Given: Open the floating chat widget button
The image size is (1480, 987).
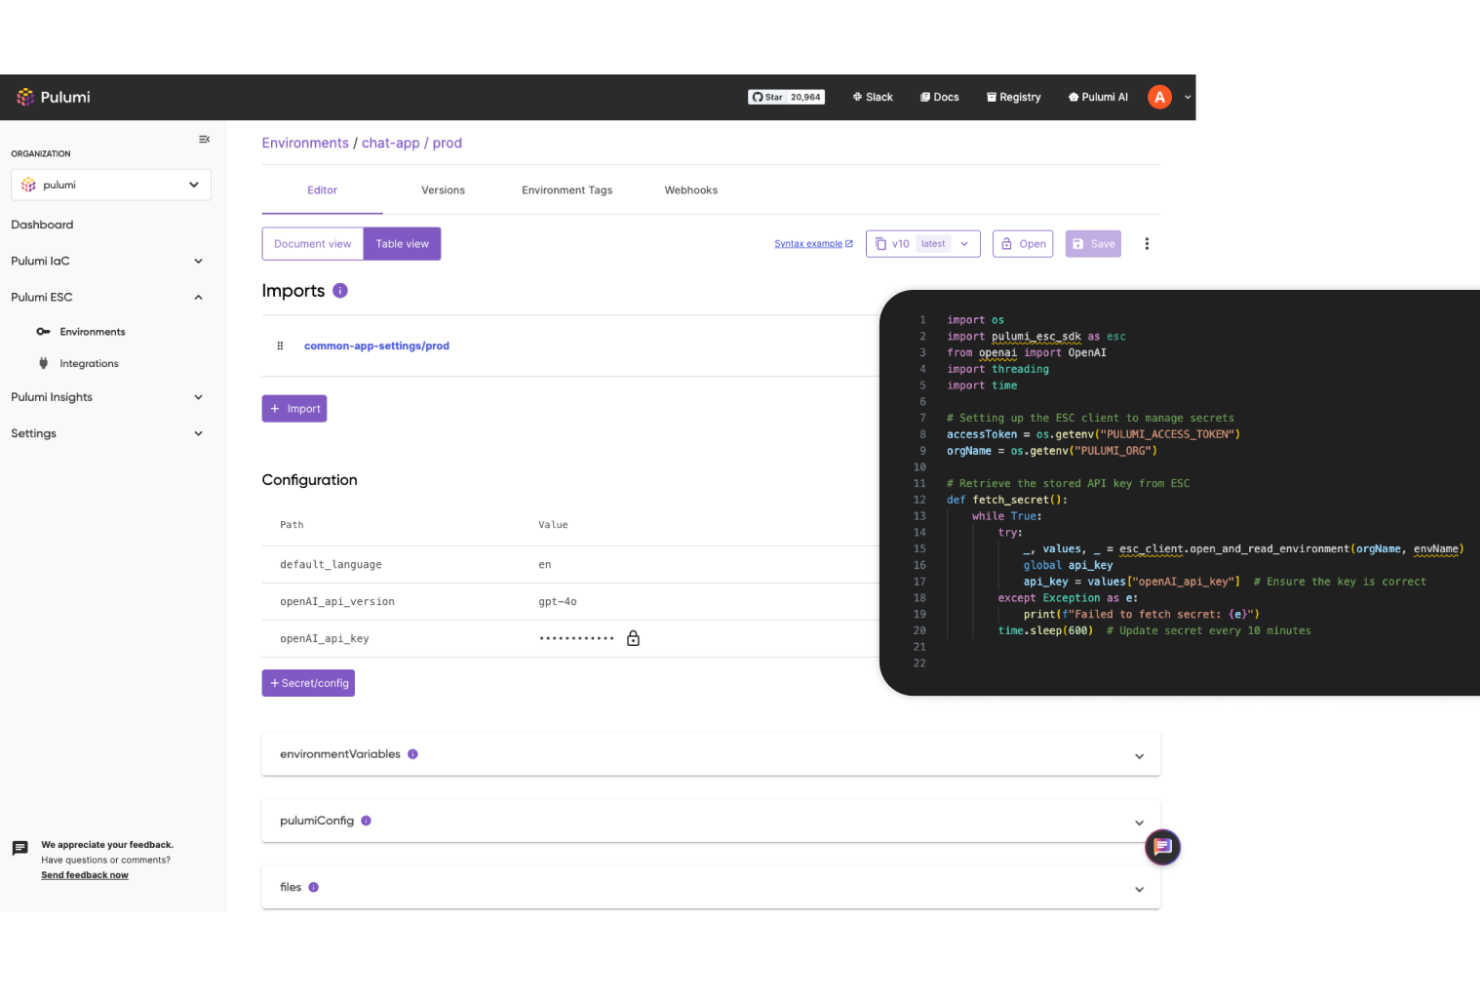Looking at the screenshot, I should 1162,847.
